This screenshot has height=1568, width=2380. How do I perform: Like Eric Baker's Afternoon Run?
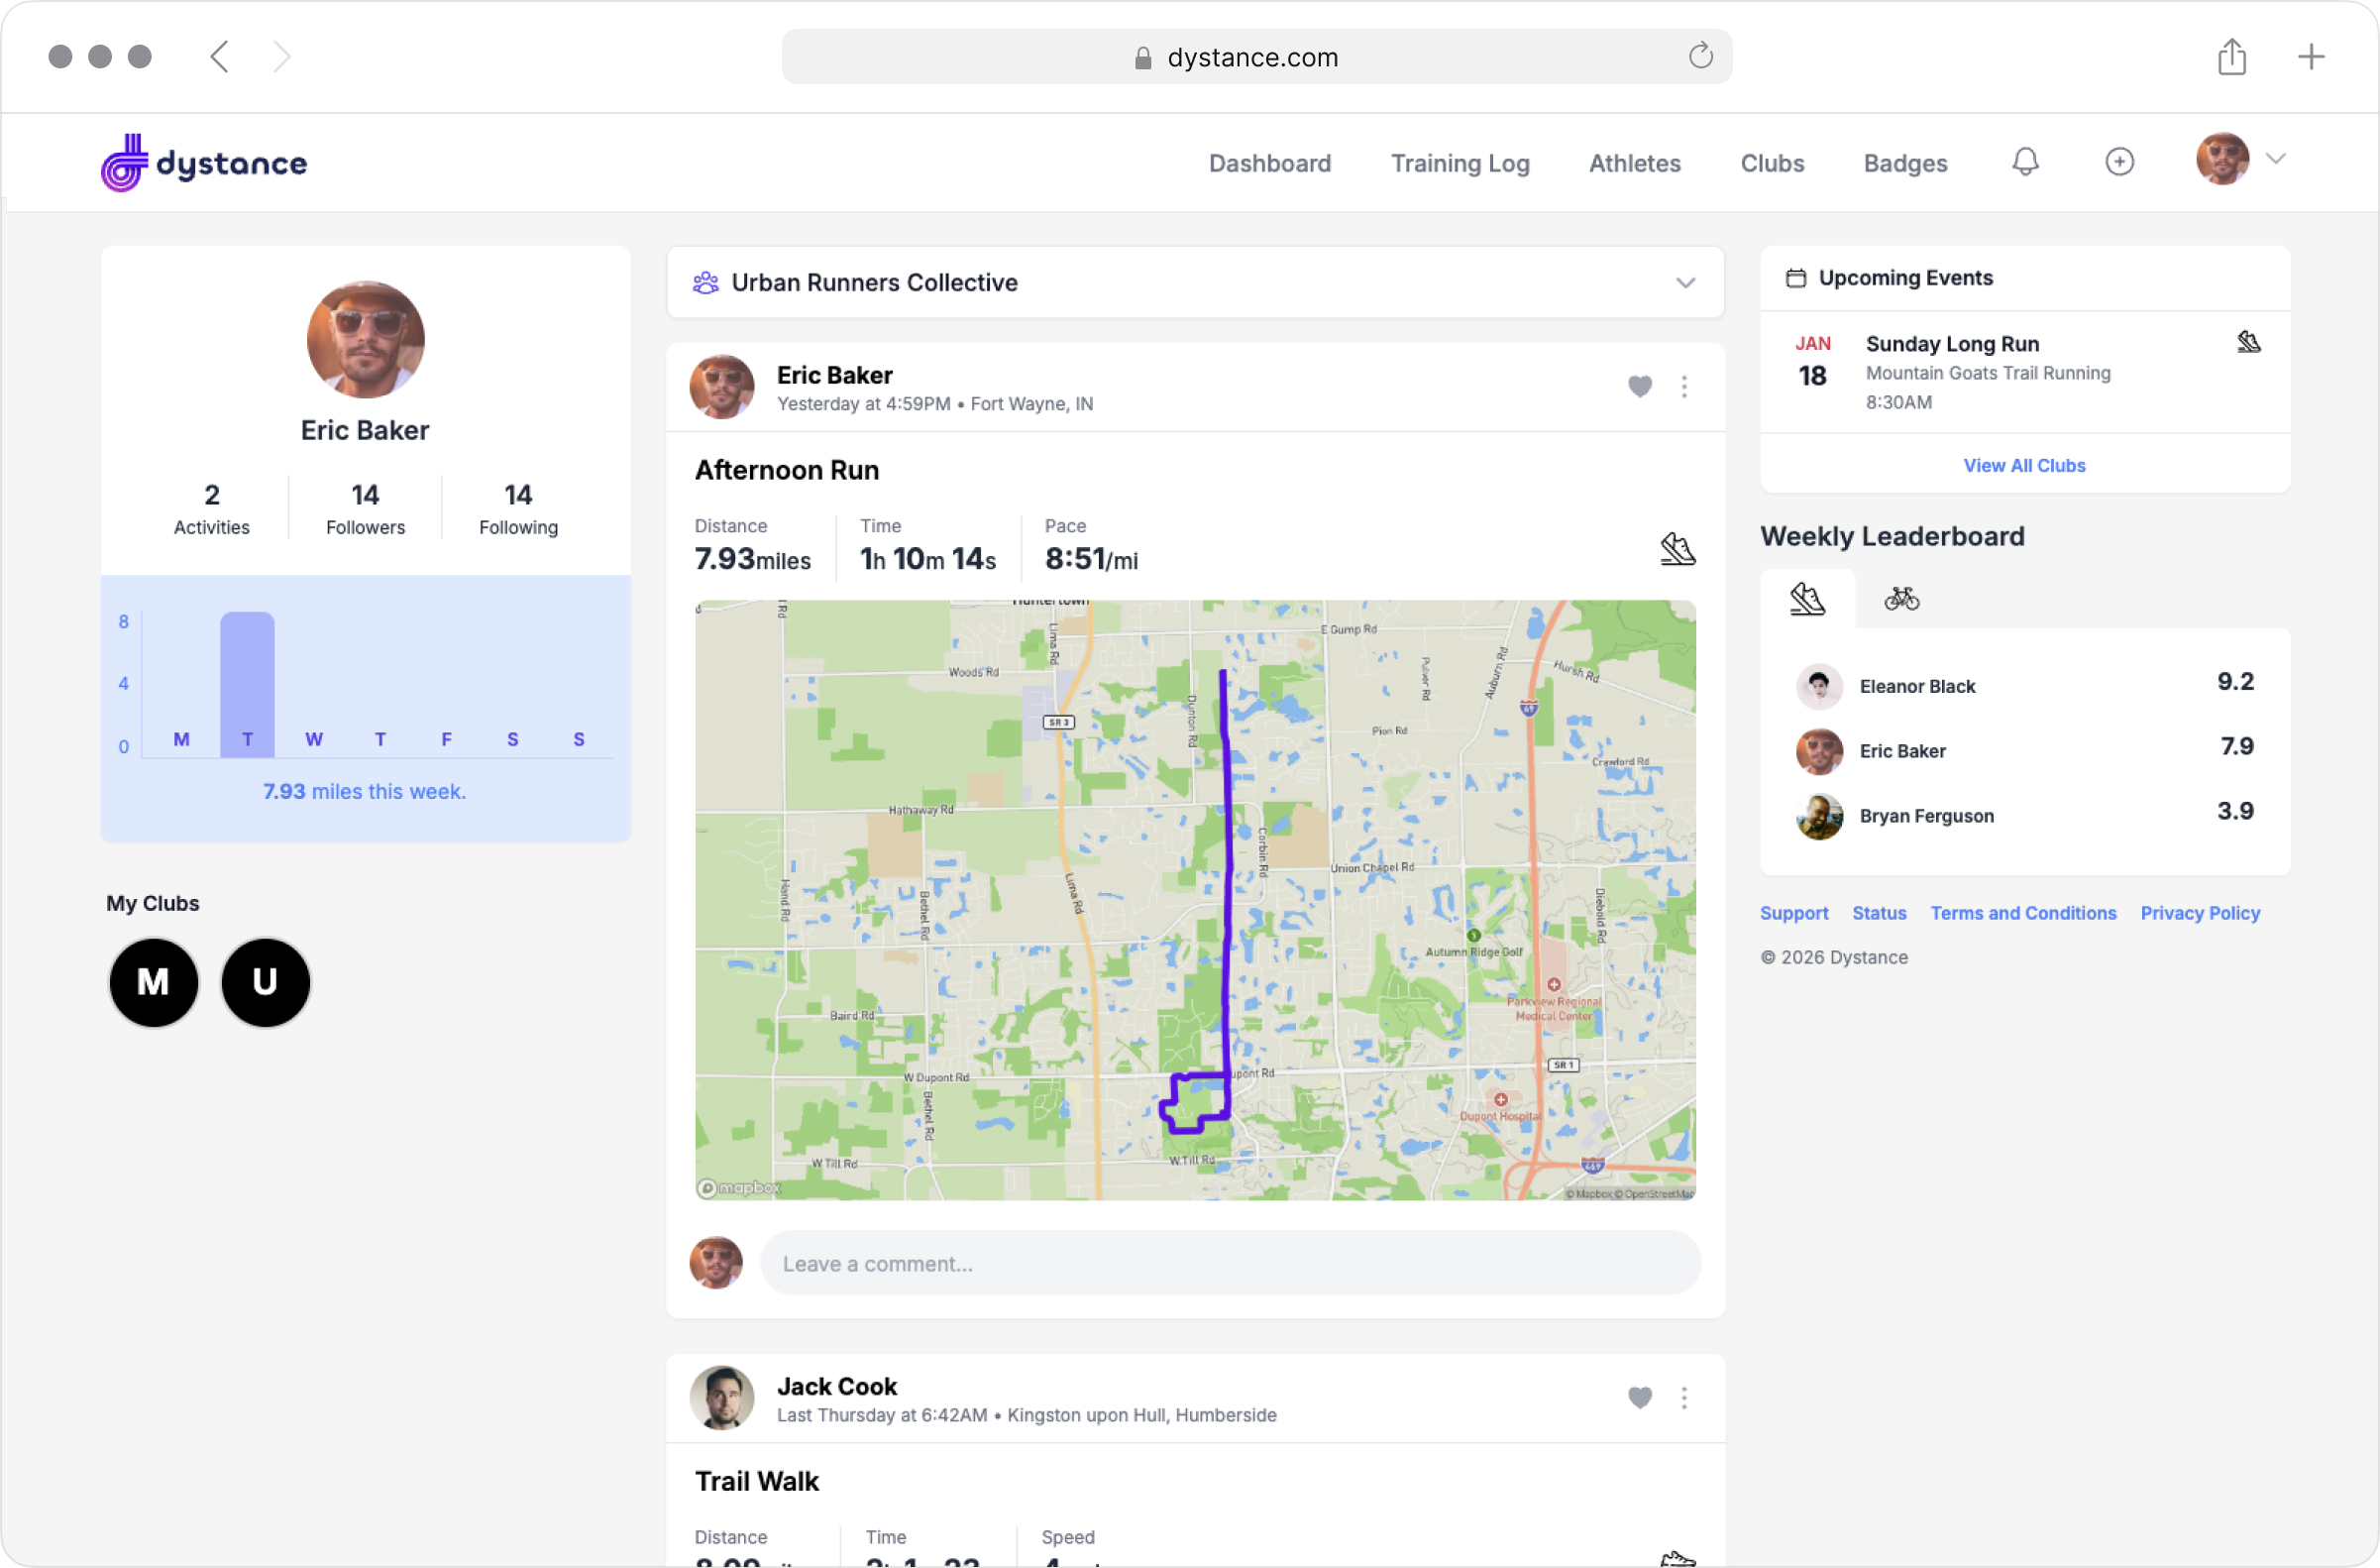click(1640, 387)
